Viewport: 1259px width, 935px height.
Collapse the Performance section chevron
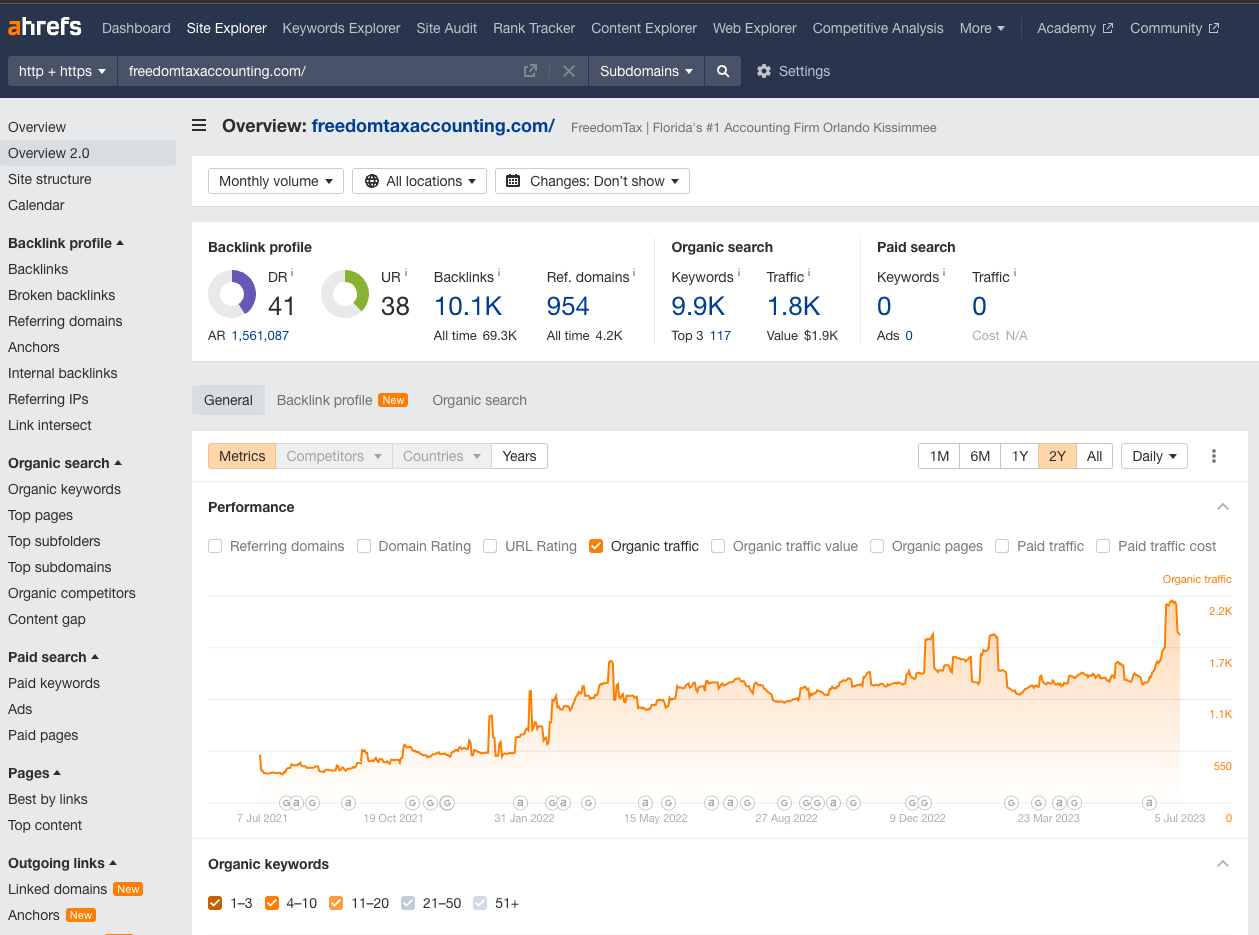pyautogui.click(x=1222, y=507)
